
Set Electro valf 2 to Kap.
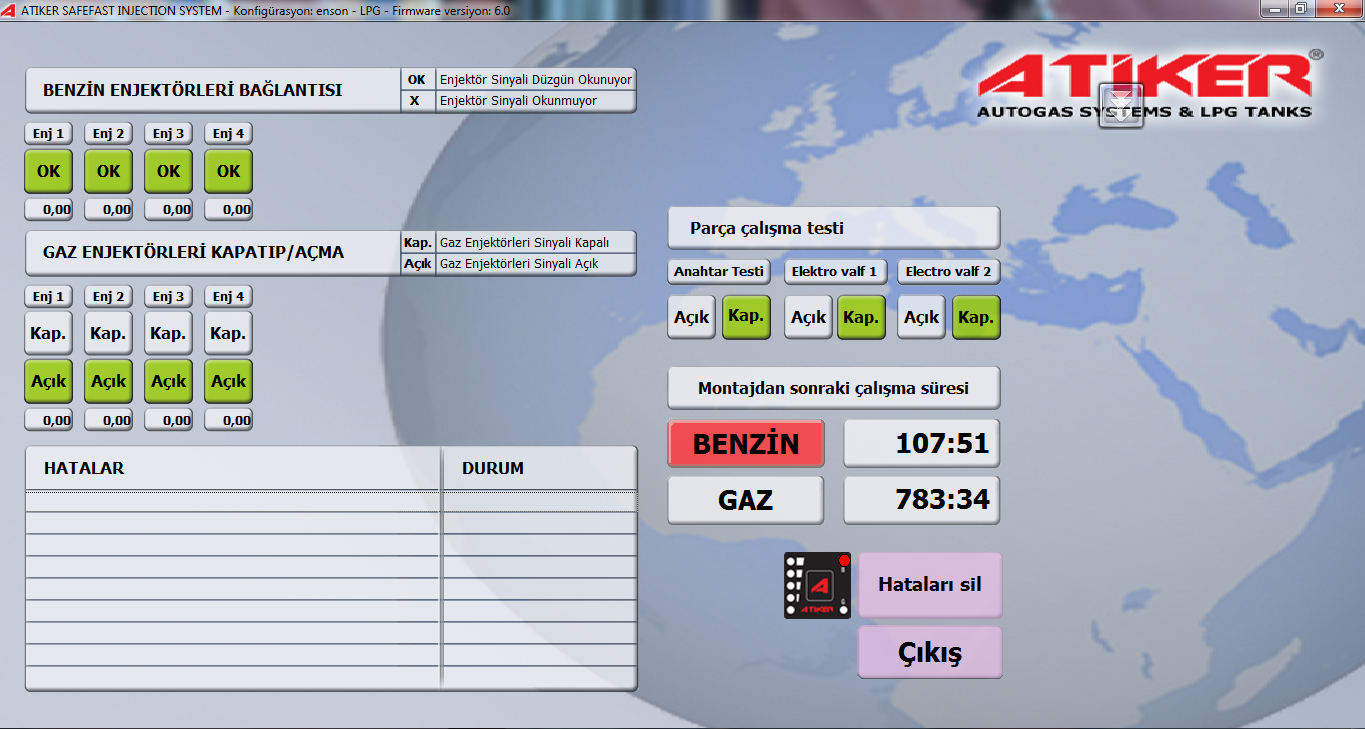(976, 317)
